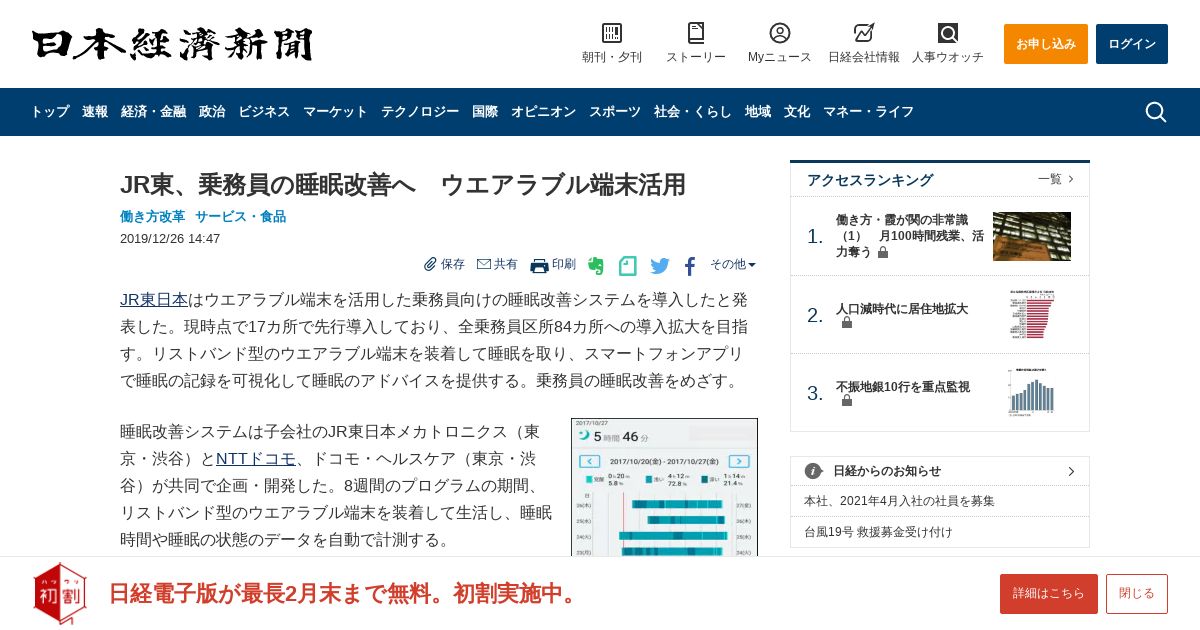Click the 共有 envelope icon
This screenshot has width=1200, height=630.
484,264
